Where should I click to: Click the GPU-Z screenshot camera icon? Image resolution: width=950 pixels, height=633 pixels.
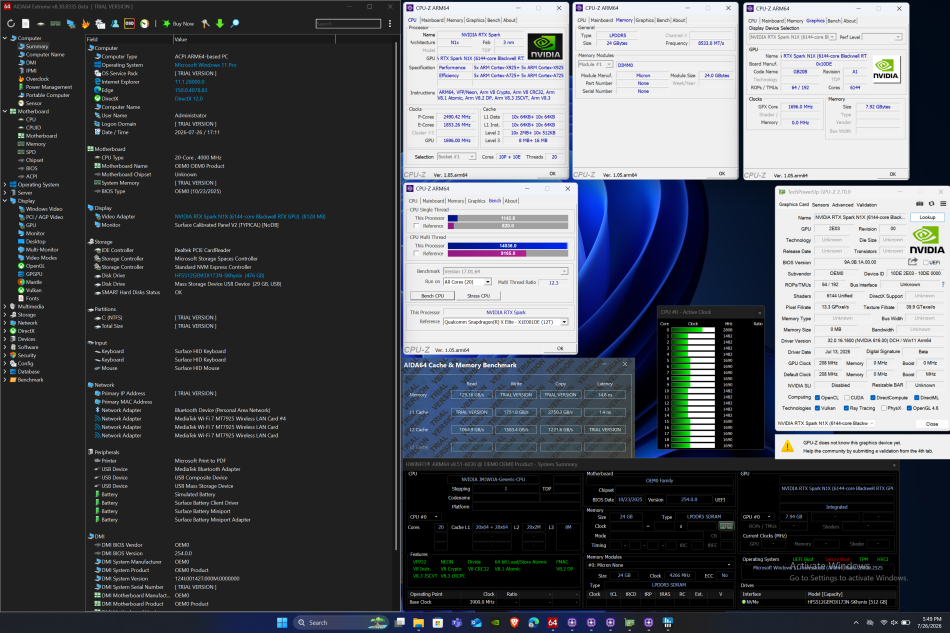point(919,204)
